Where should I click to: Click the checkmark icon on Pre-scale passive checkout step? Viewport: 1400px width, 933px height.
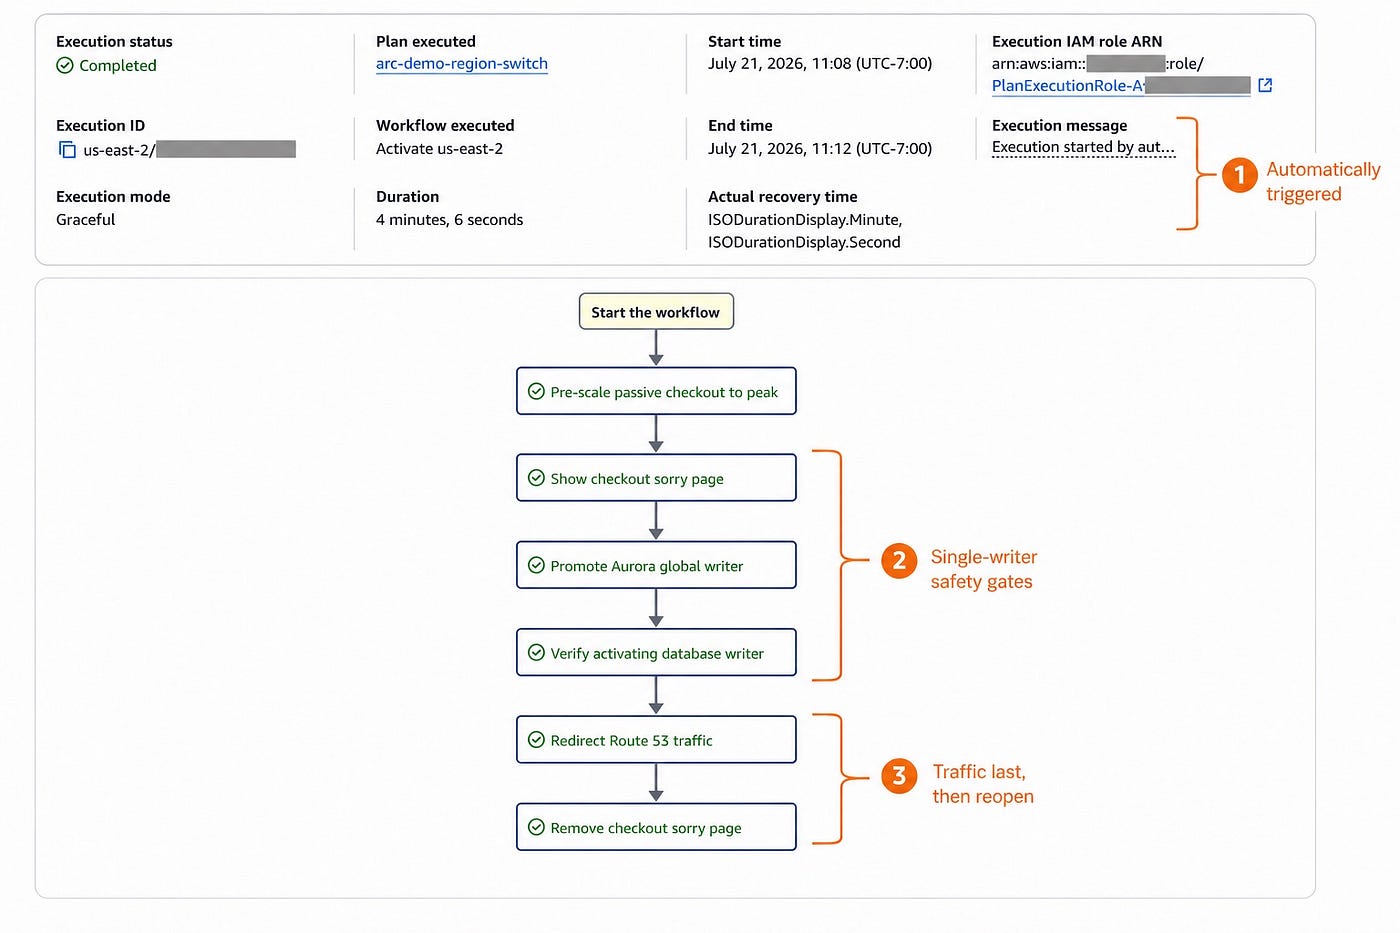pyautogui.click(x=536, y=392)
